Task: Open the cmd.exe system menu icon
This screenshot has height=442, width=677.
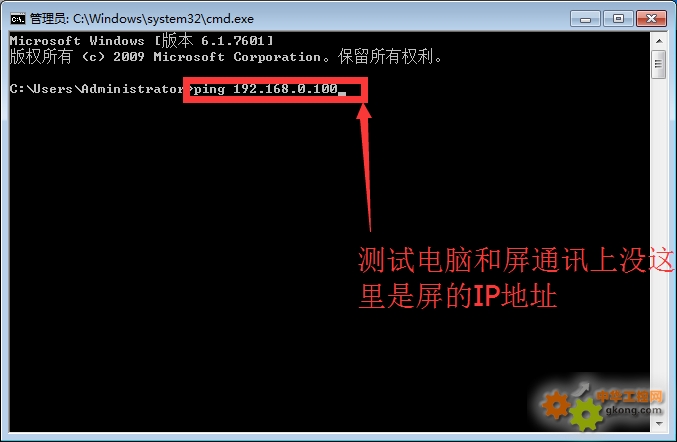Action: [18, 19]
